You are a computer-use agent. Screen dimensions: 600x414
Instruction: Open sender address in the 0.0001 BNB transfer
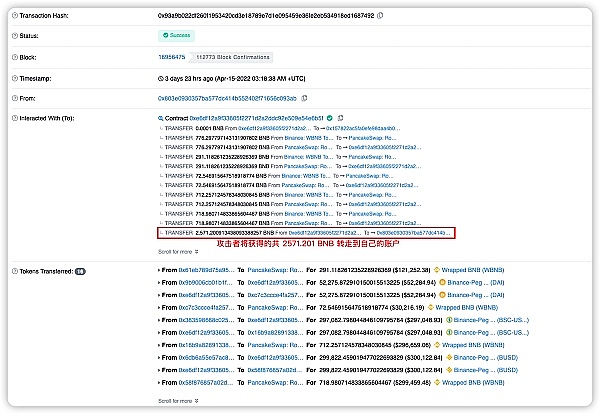(x=275, y=128)
